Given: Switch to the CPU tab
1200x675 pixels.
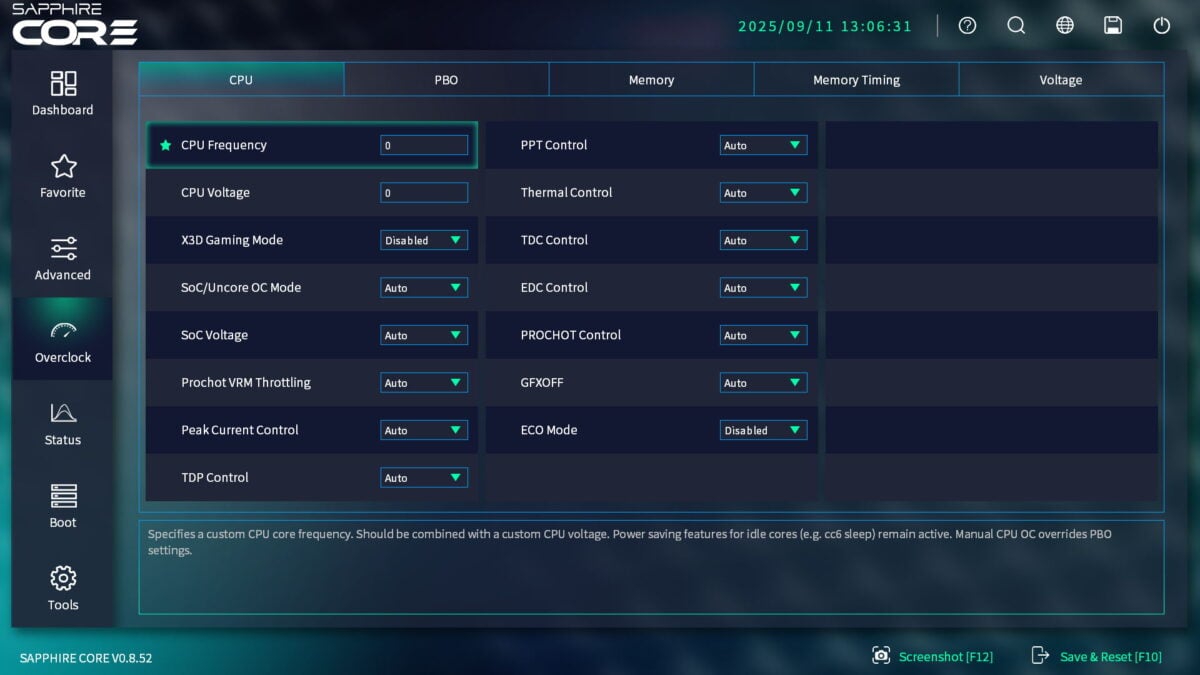Looking at the screenshot, I should click(x=241, y=80).
